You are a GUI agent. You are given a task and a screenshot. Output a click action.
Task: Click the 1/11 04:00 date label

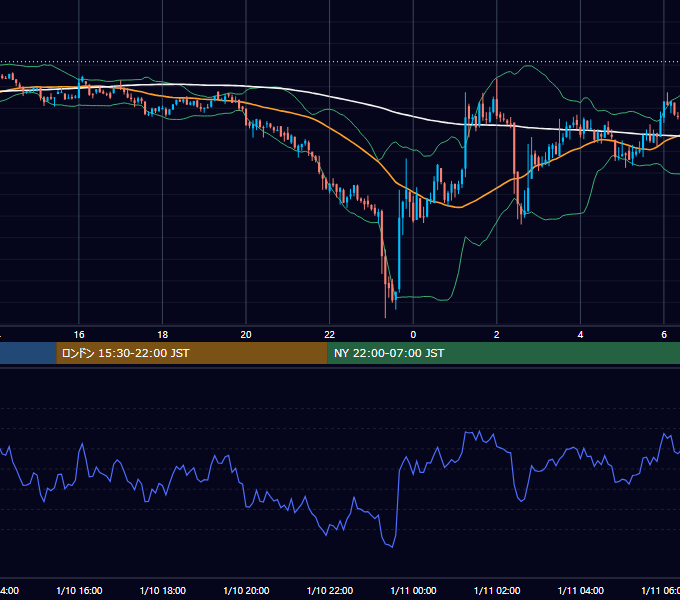click(580, 590)
